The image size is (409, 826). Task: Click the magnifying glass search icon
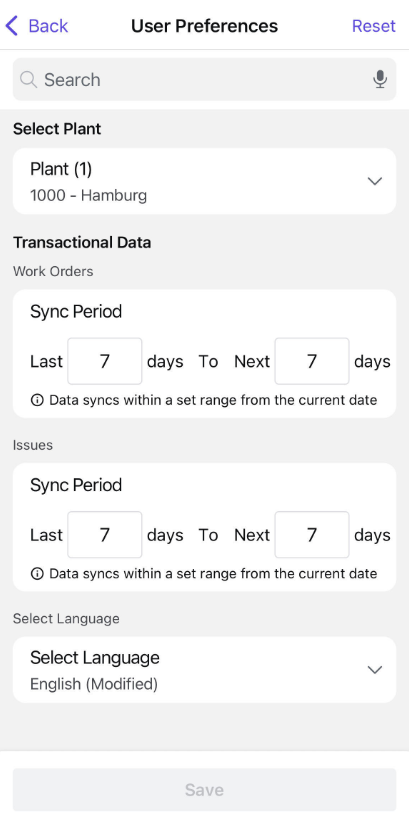pos(28,80)
